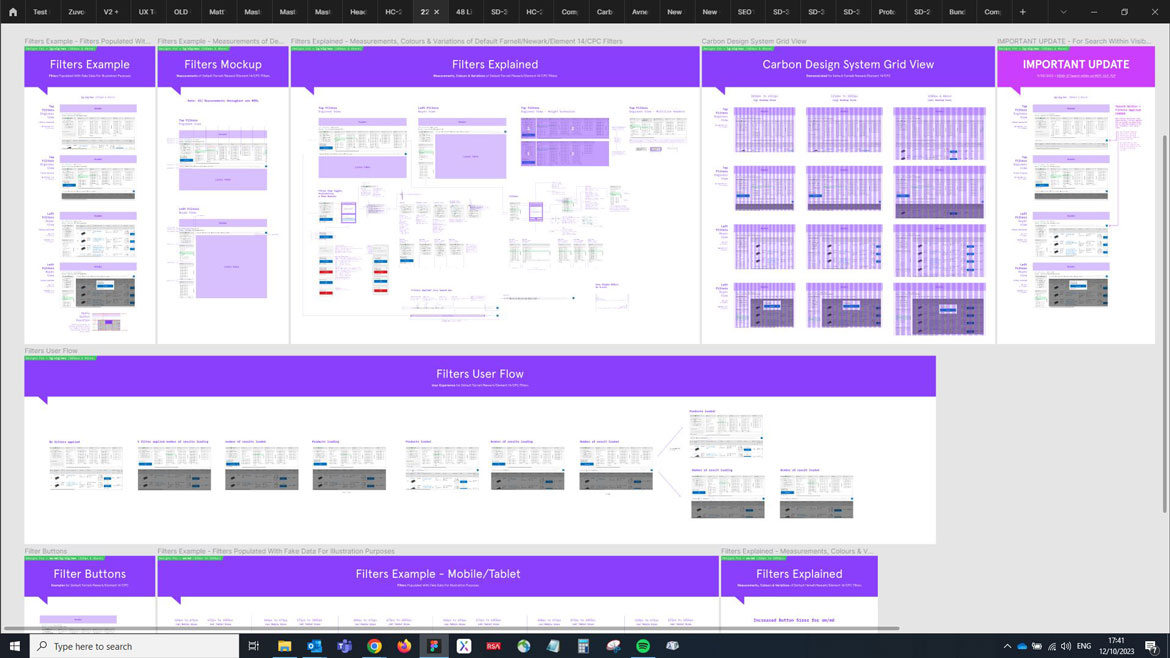Click the volume icon in the system tray
Image resolution: width=1170 pixels, height=658 pixels.
pyautogui.click(x=1066, y=645)
